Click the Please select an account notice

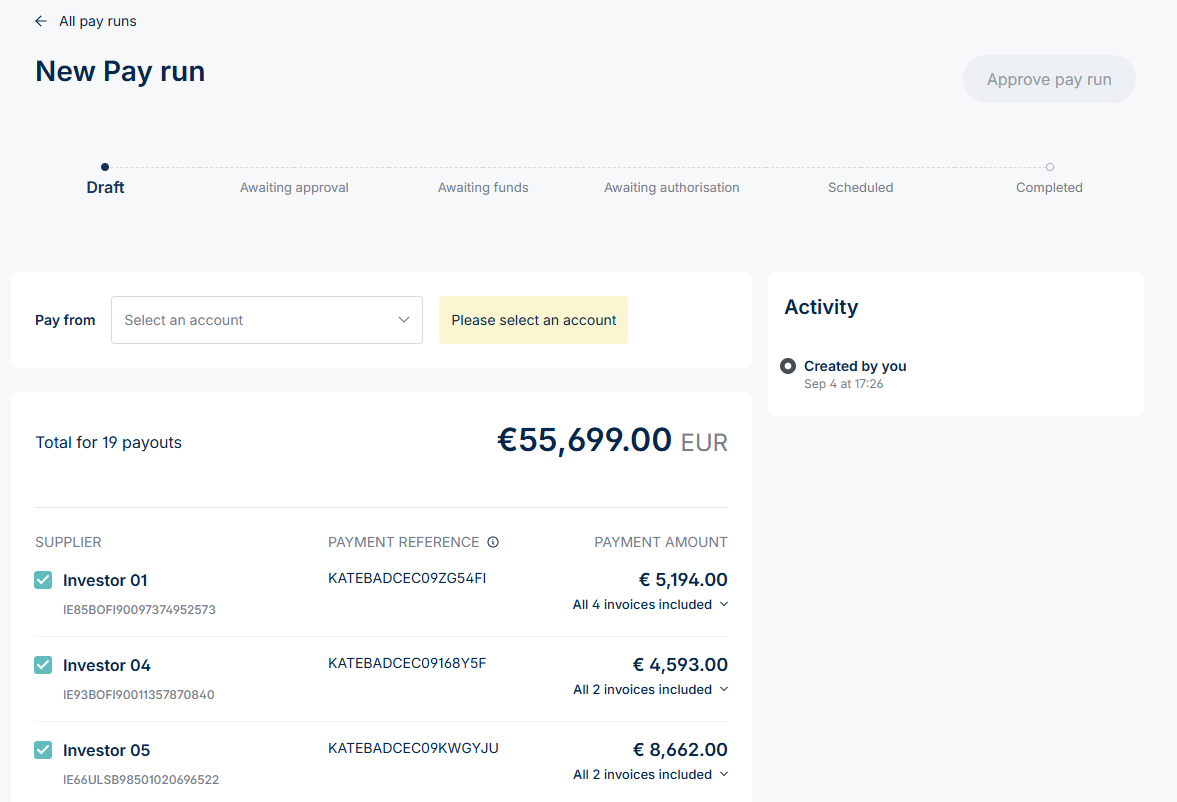click(534, 320)
